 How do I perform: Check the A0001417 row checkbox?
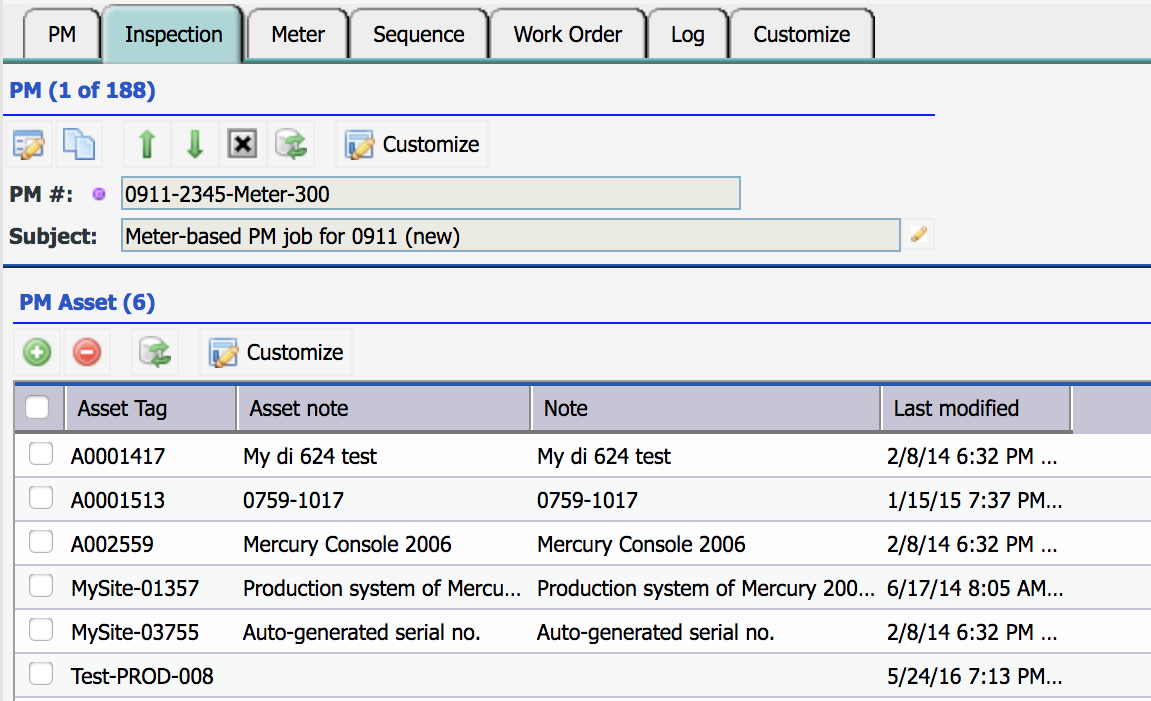pyautogui.click(x=41, y=454)
